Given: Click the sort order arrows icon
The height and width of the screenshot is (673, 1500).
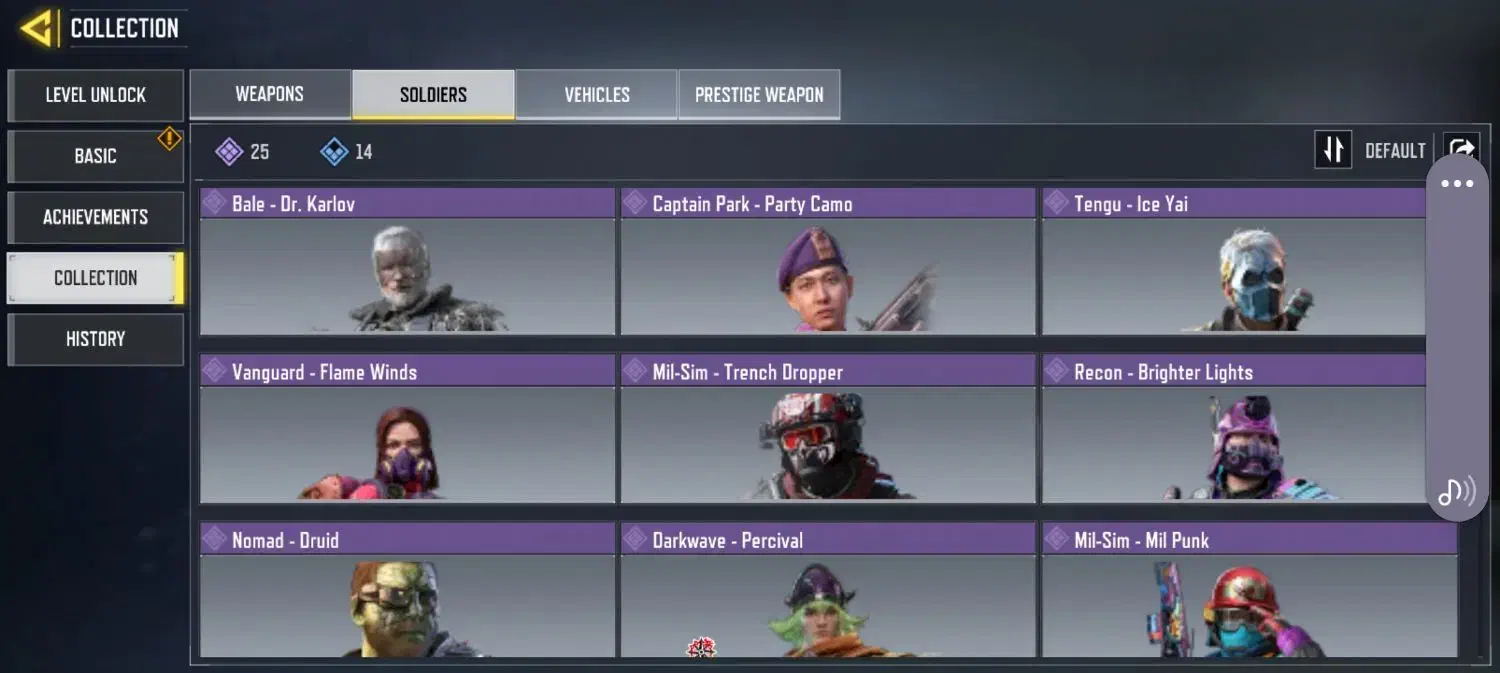Looking at the screenshot, I should click(x=1333, y=151).
